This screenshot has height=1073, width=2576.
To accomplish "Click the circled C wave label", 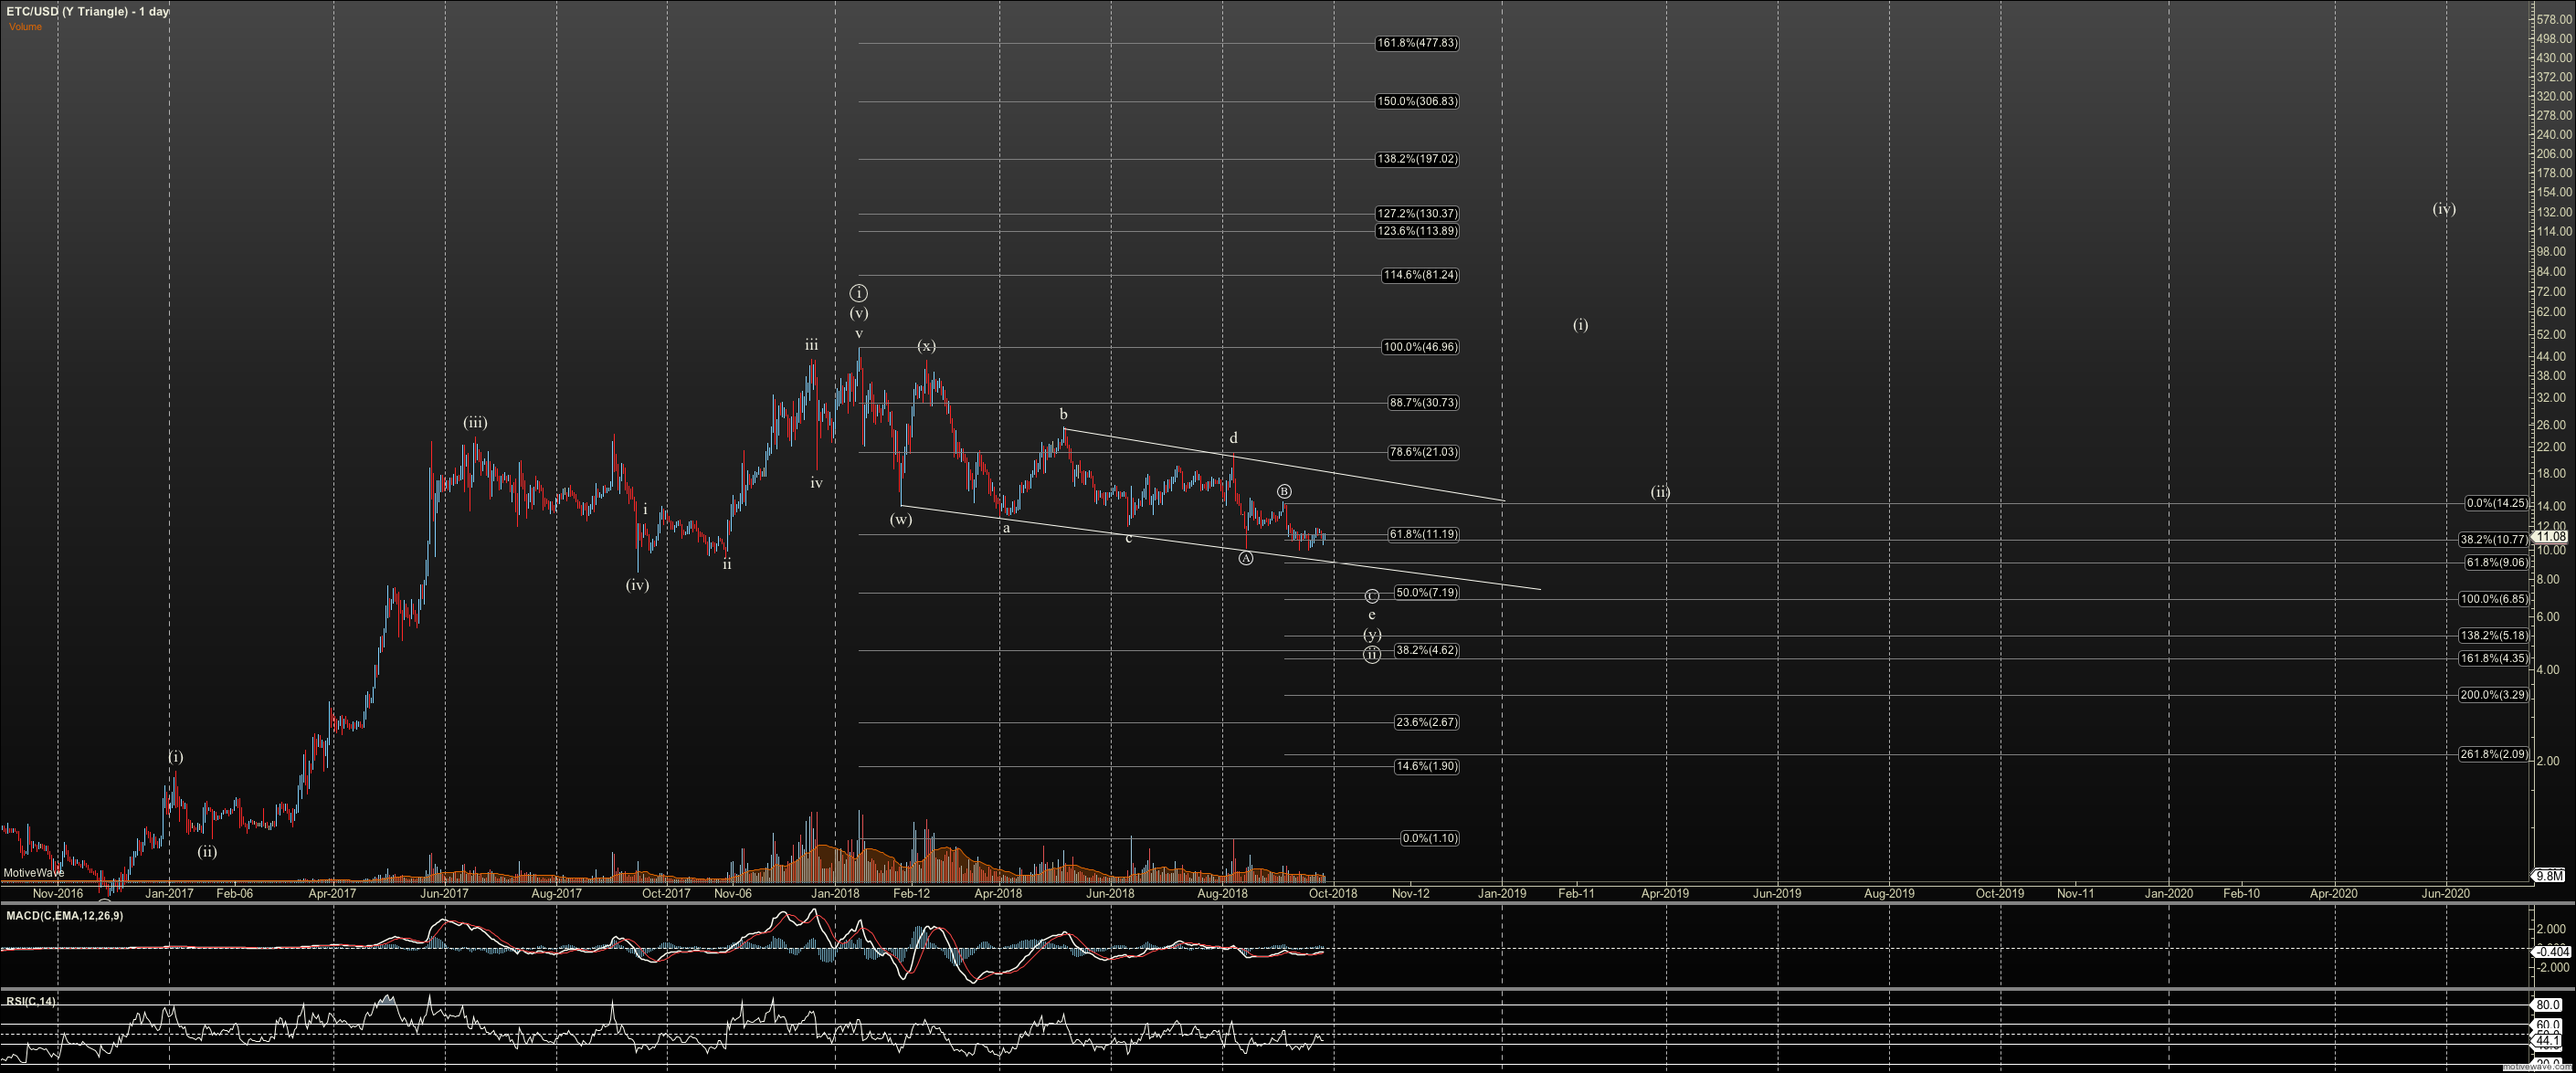I will [1372, 596].
